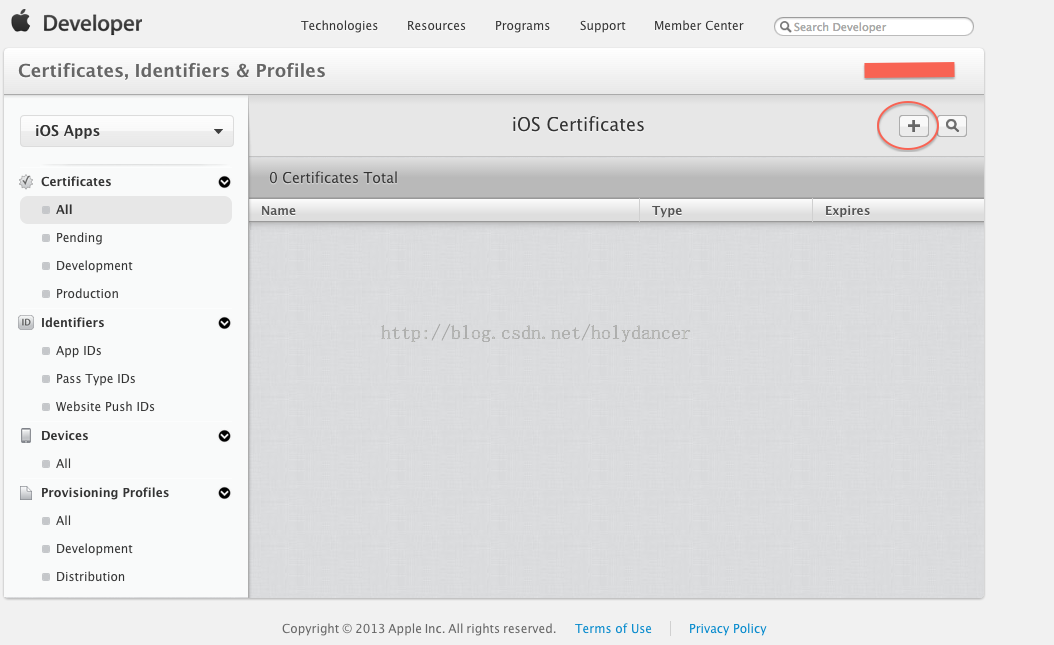
Task: Open Website Push IDs list
Action: pyautogui.click(x=105, y=406)
